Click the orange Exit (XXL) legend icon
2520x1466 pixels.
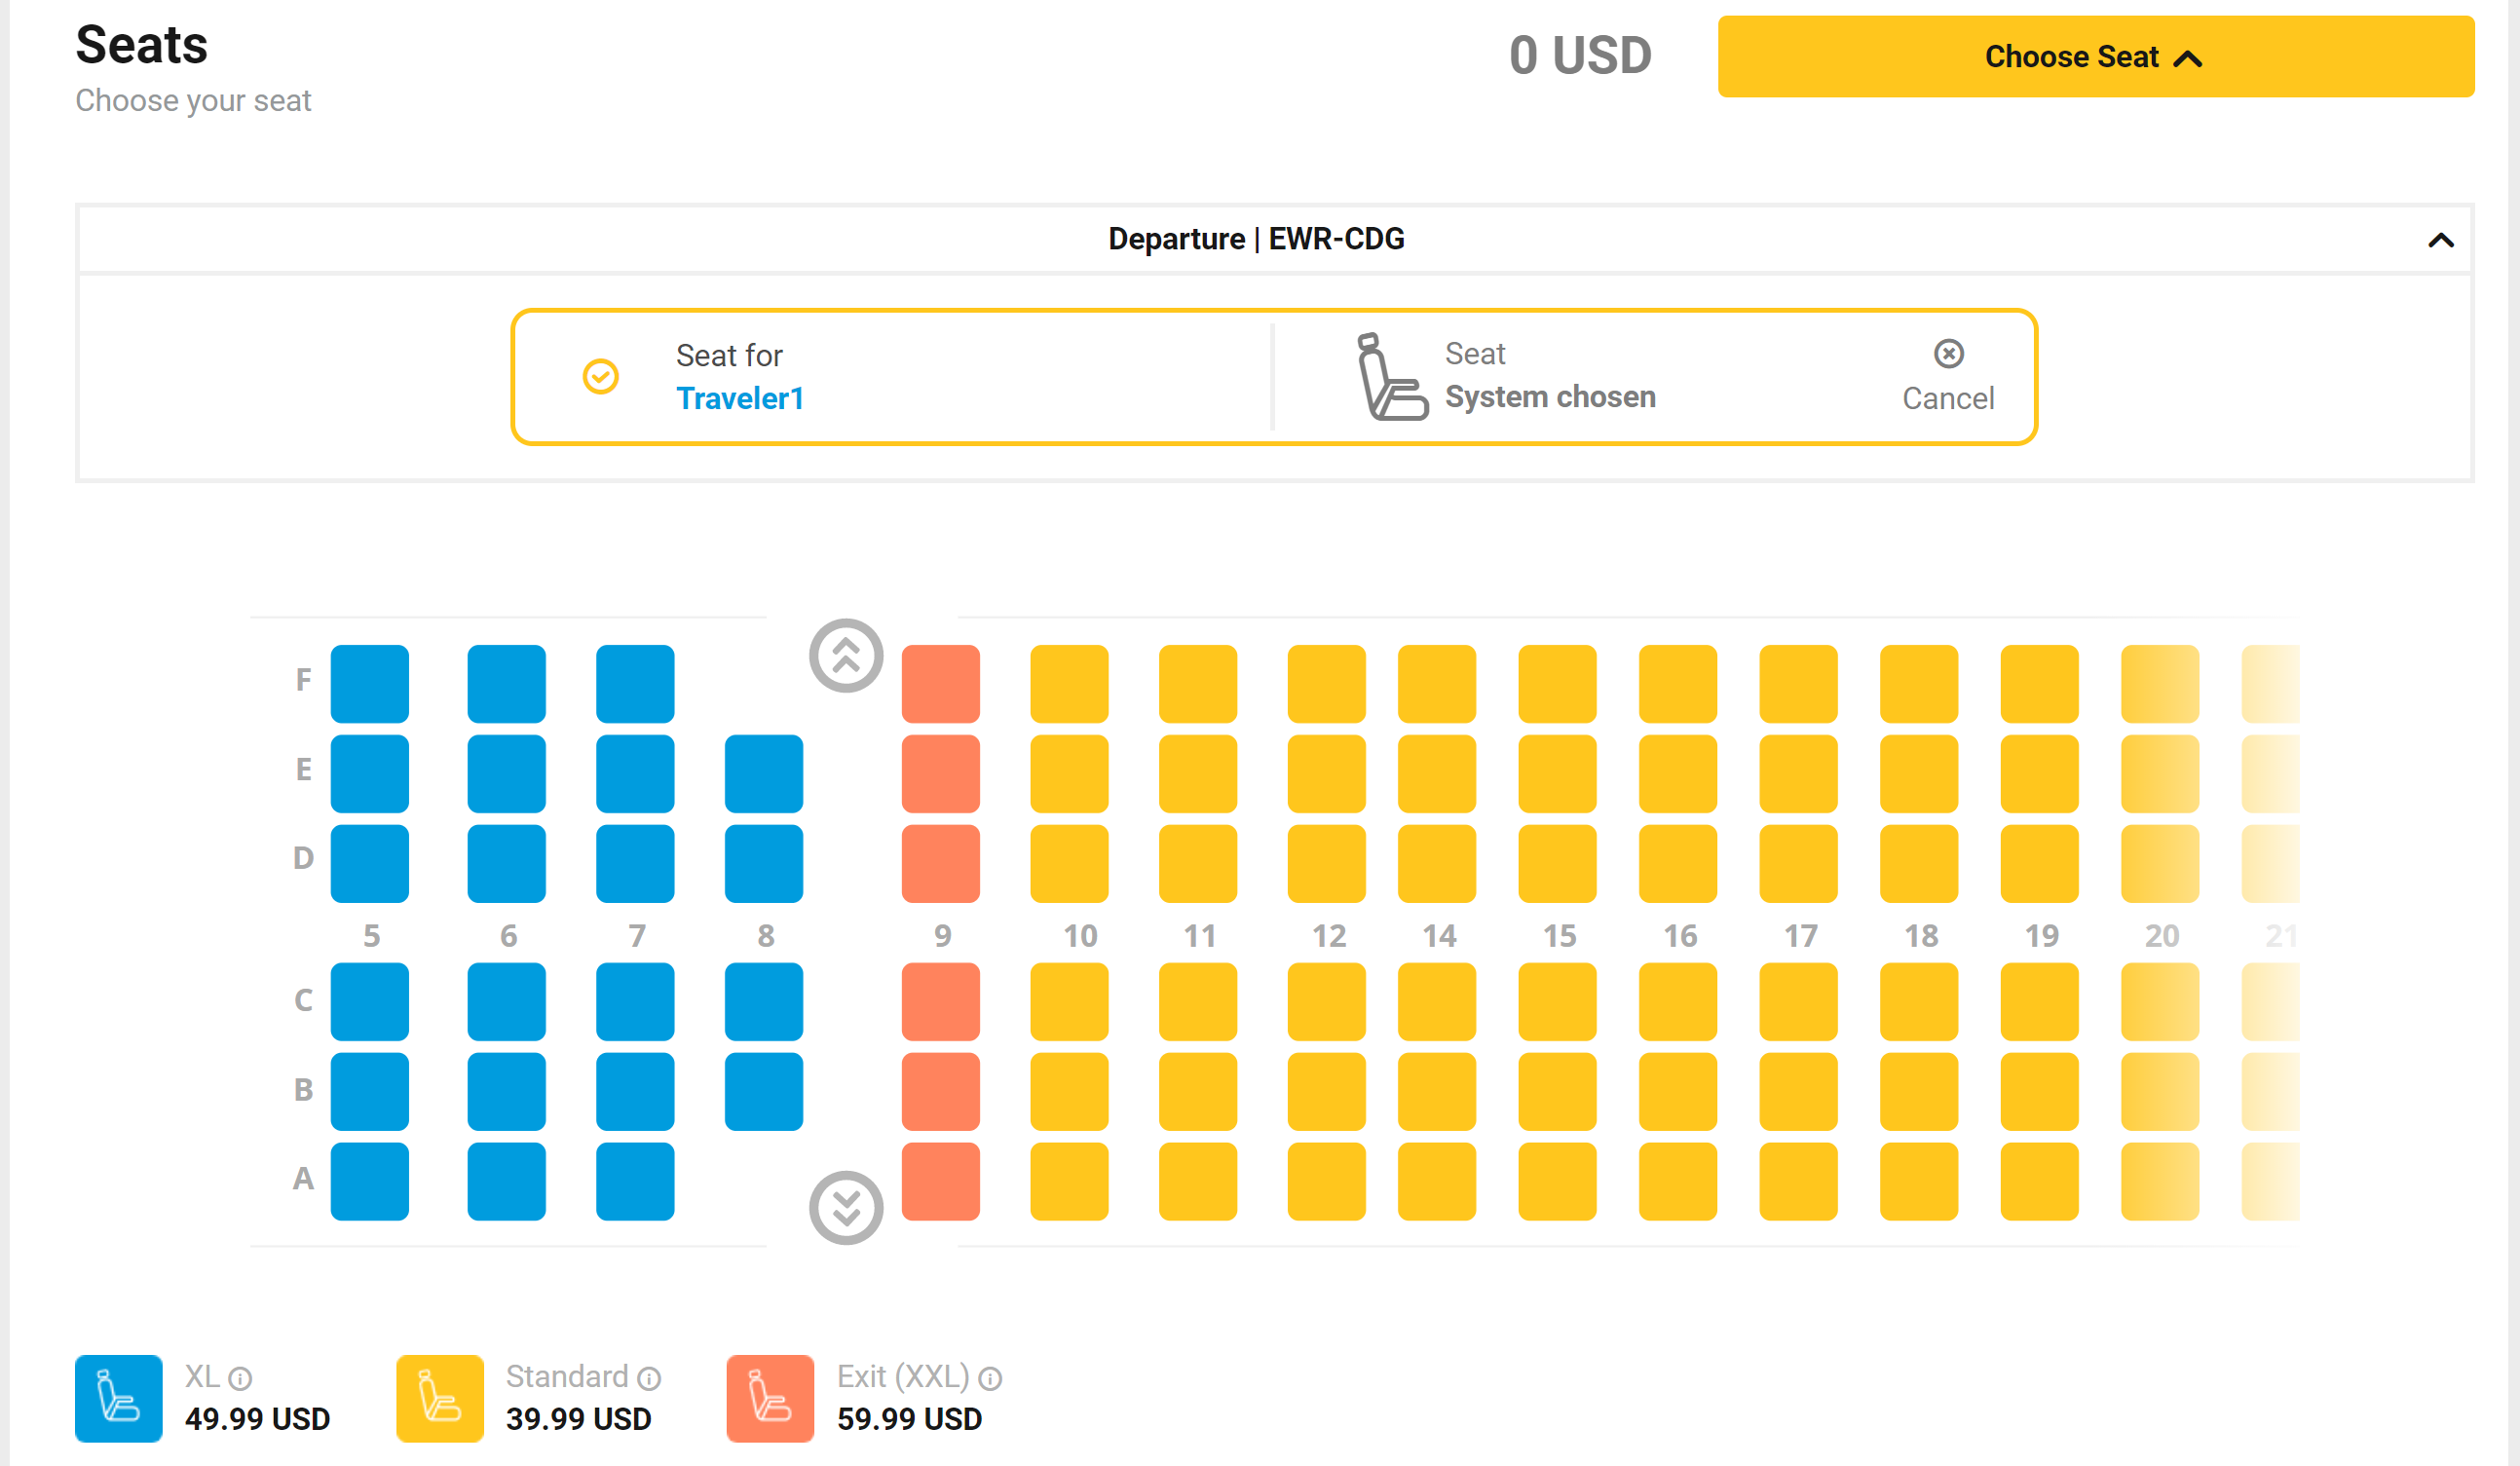point(770,1398)
